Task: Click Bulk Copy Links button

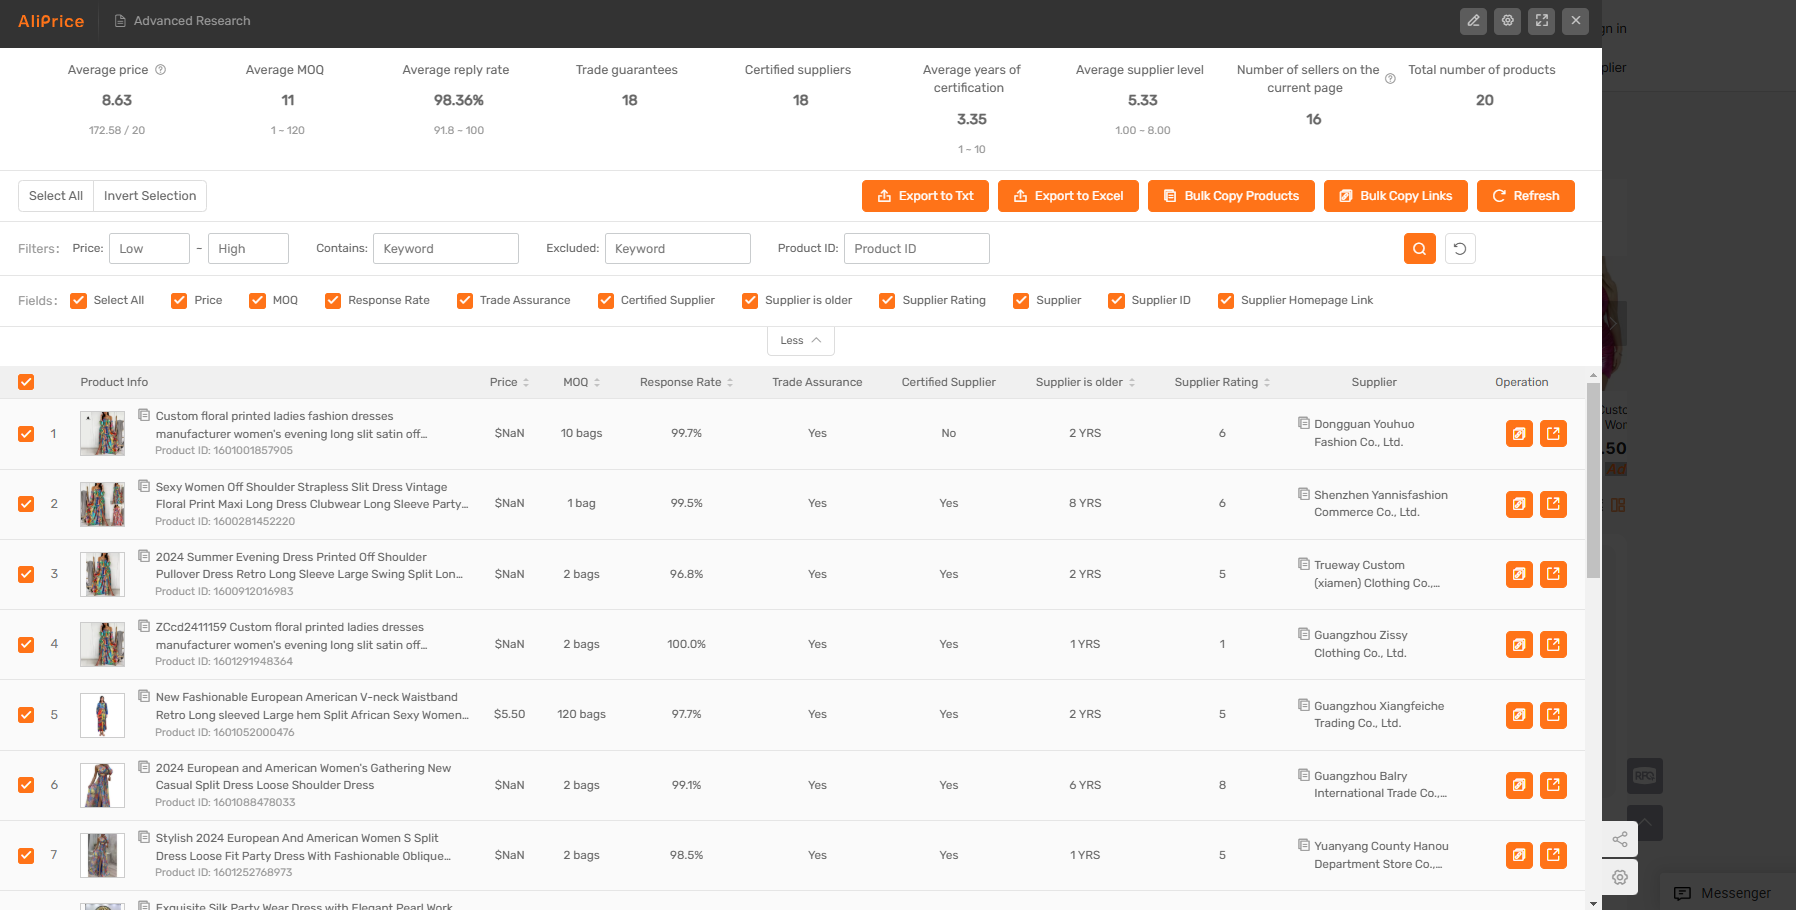Action: (1396, 196)
